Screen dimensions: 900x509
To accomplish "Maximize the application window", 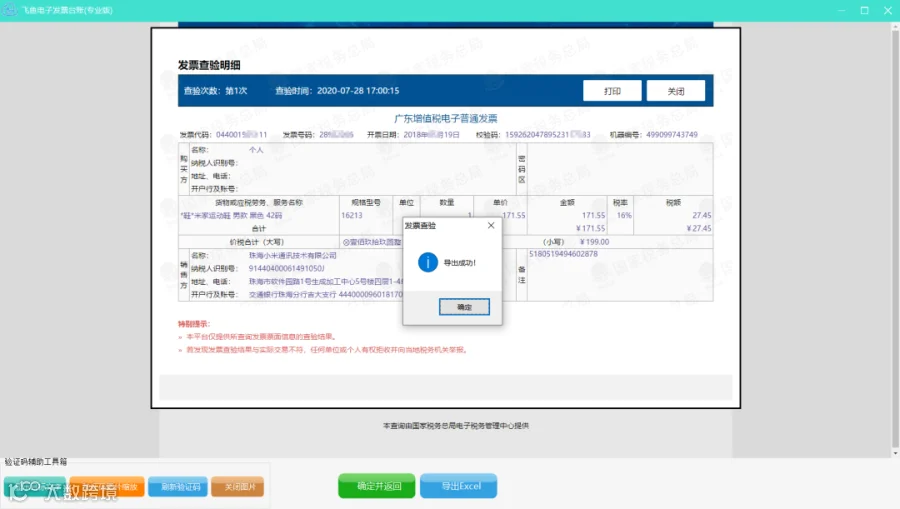I will 864,10.
